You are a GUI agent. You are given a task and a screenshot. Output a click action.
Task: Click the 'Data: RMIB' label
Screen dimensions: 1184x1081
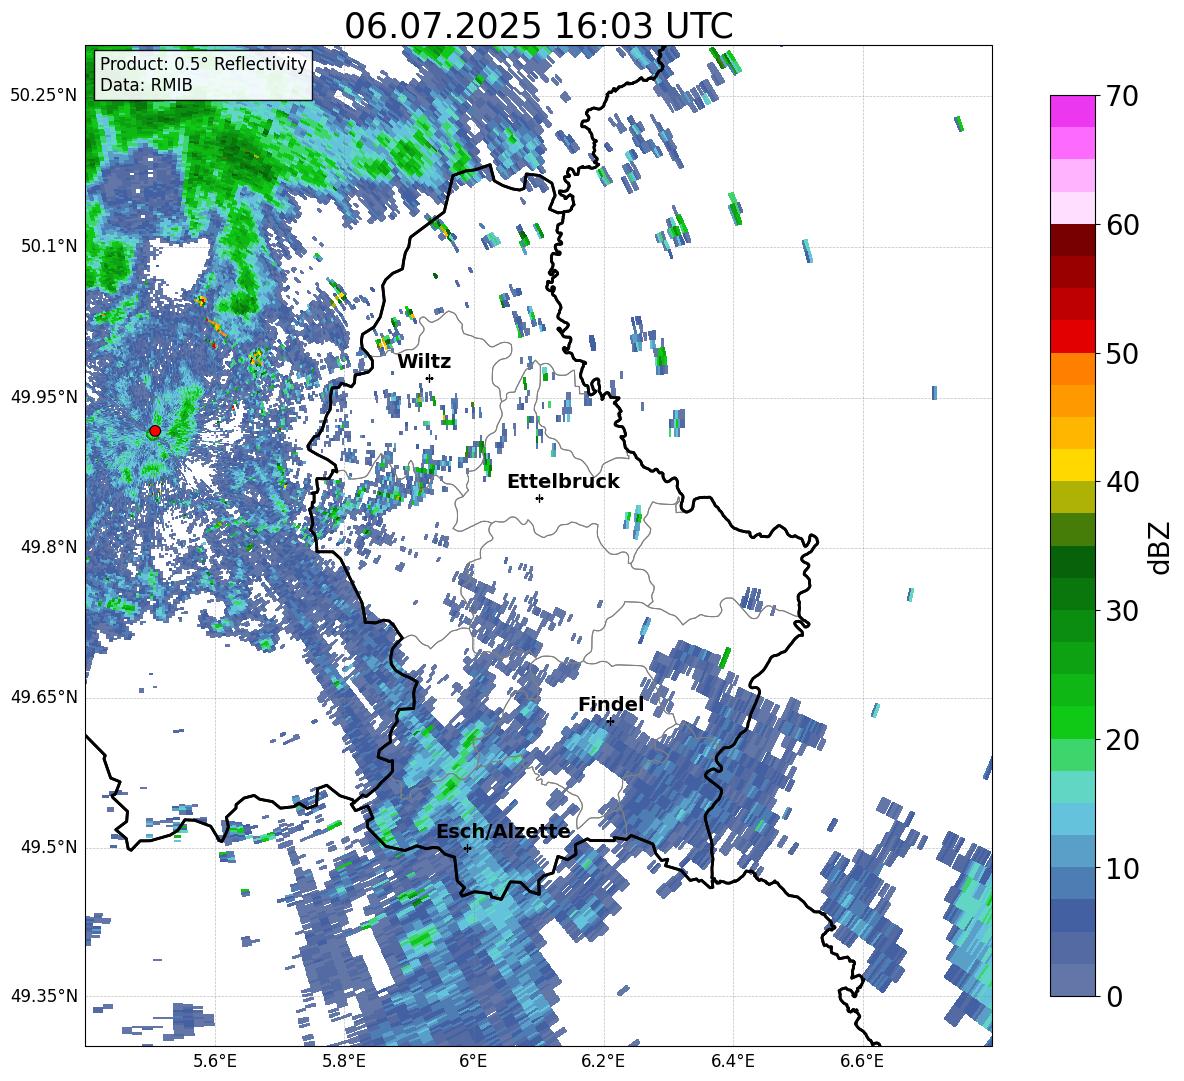146,85
